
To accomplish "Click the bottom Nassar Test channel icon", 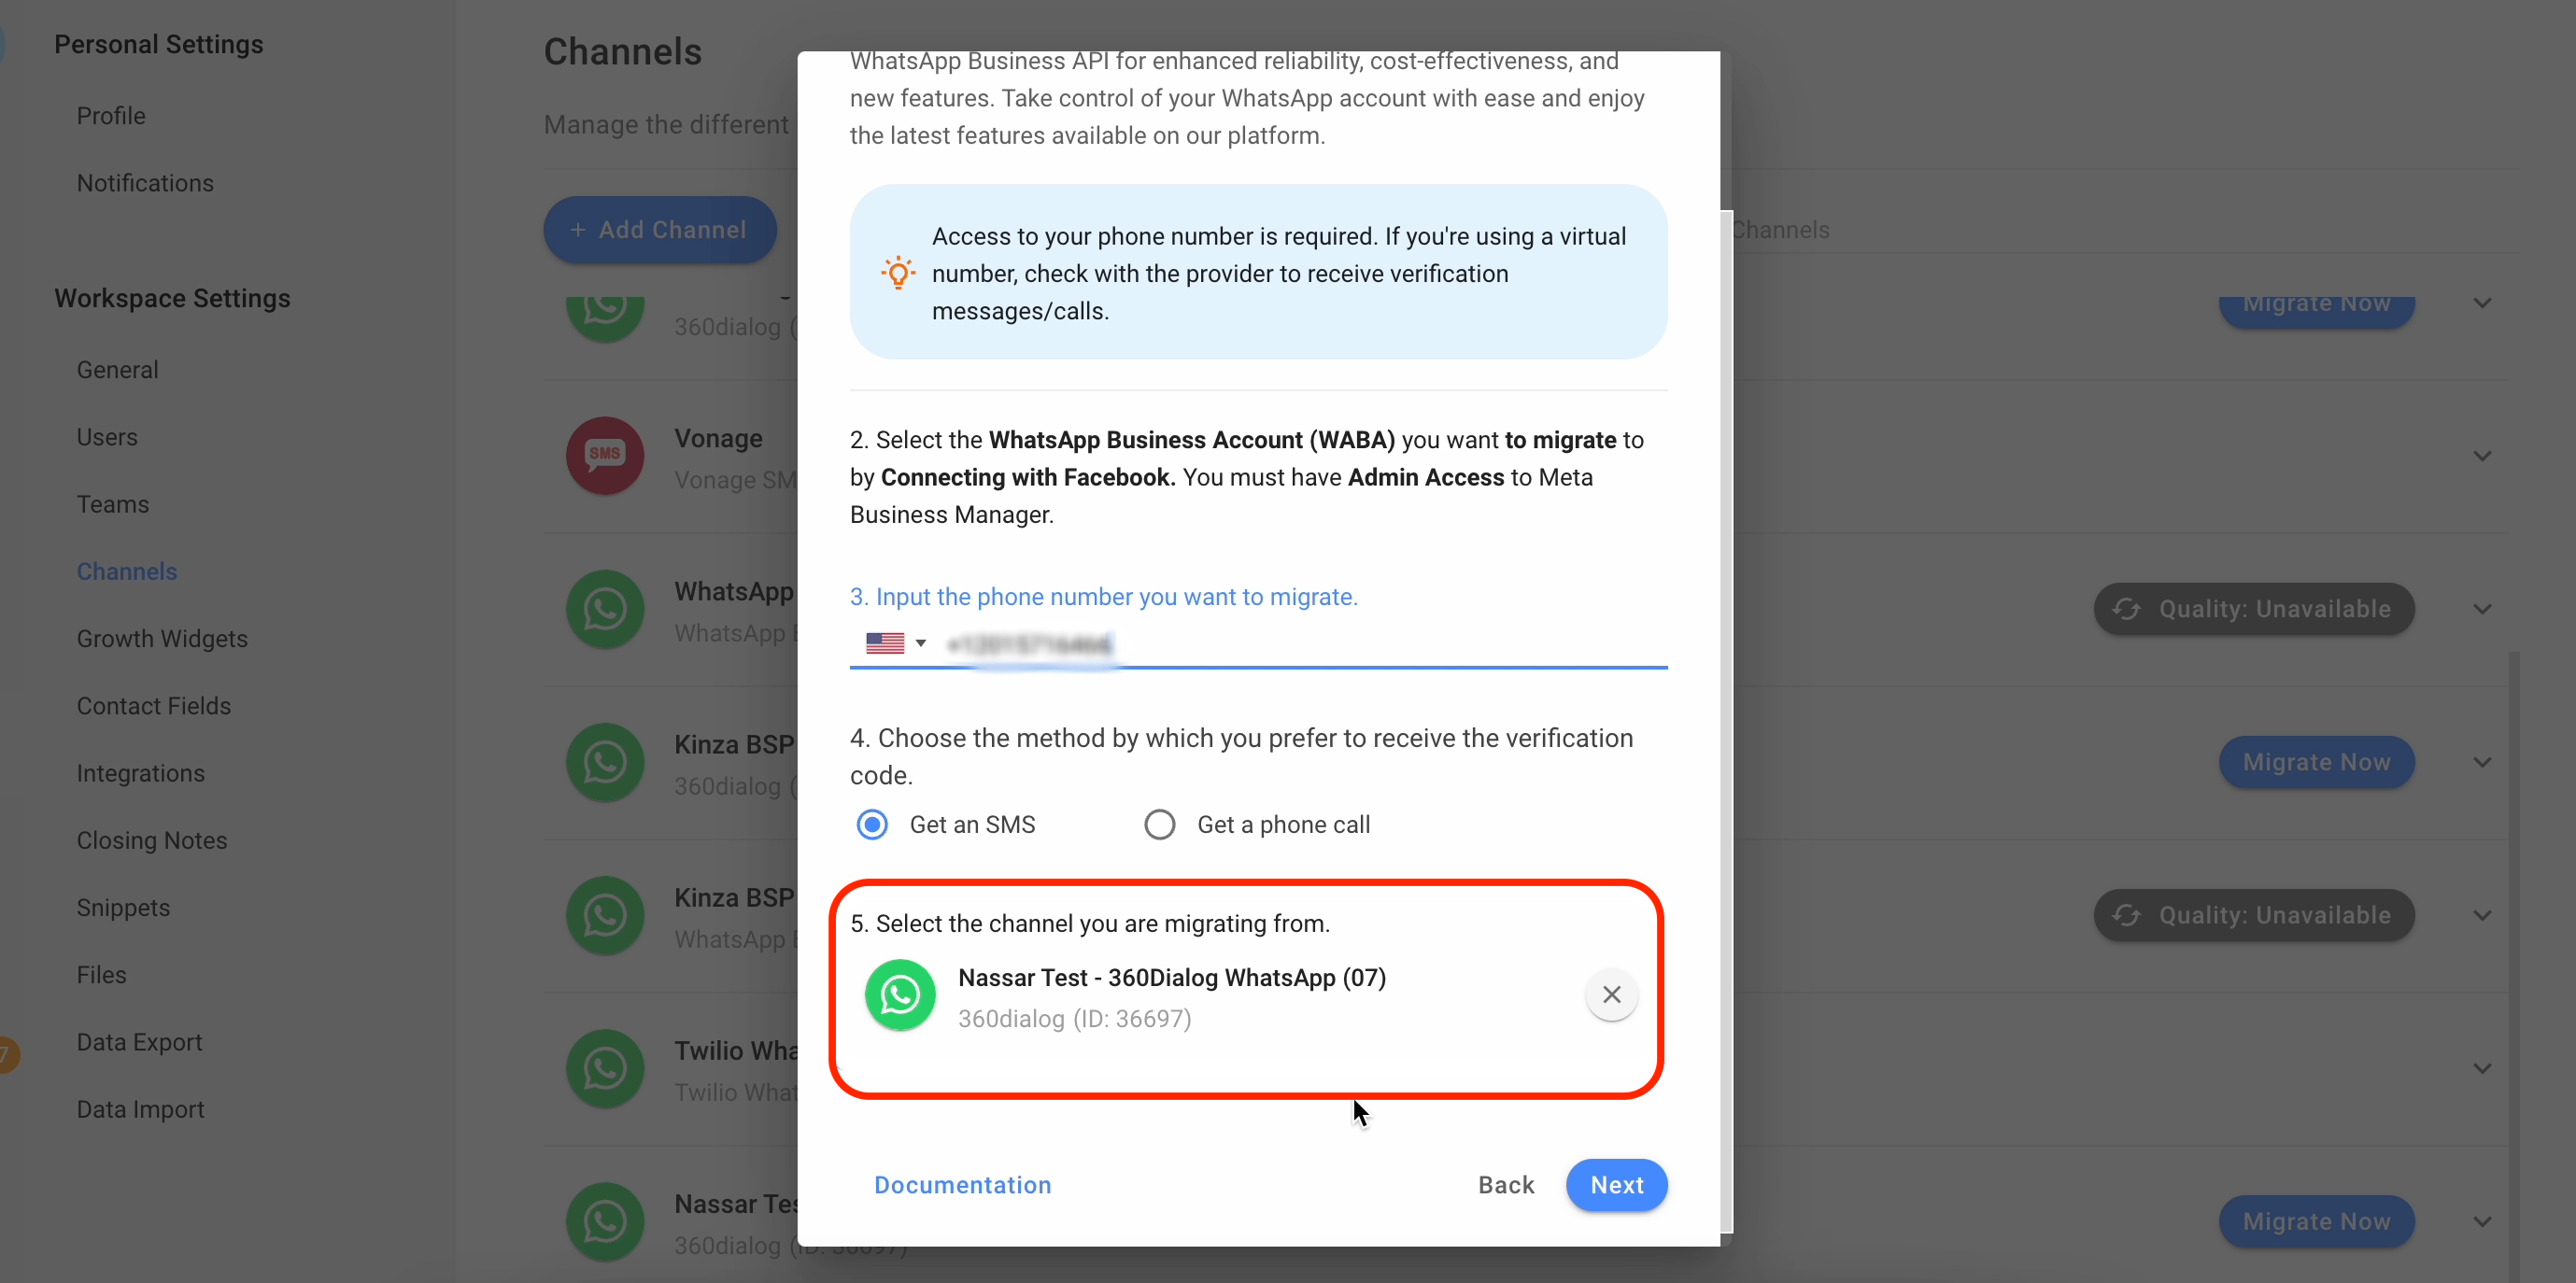I will coord(605,1222).
